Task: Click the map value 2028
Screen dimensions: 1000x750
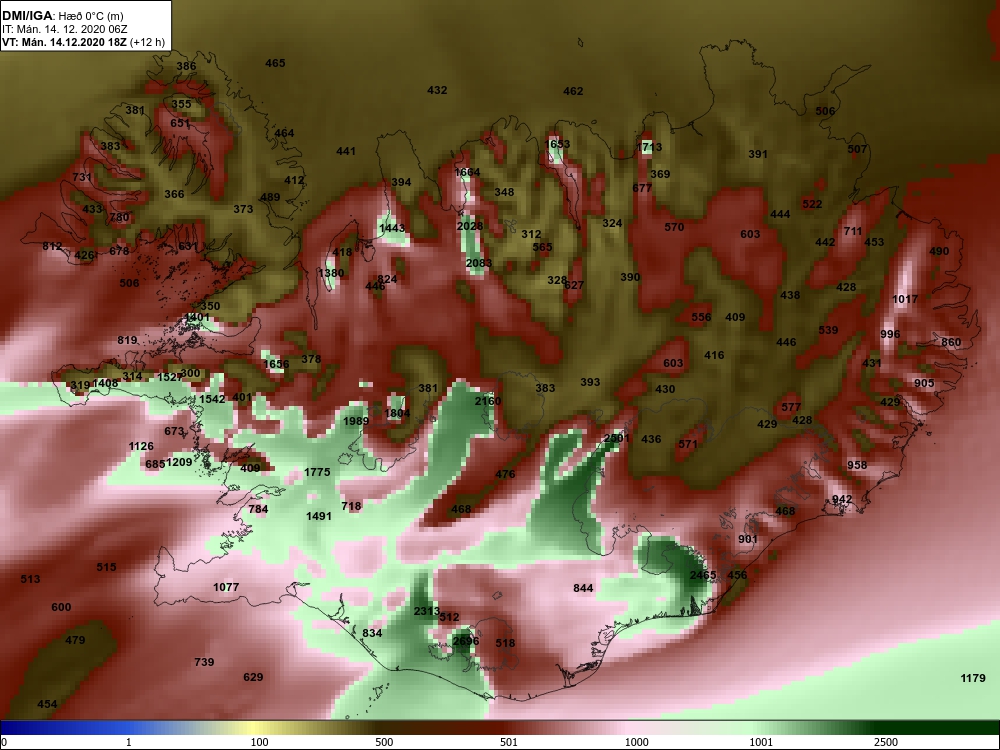Action: (470, 226)
